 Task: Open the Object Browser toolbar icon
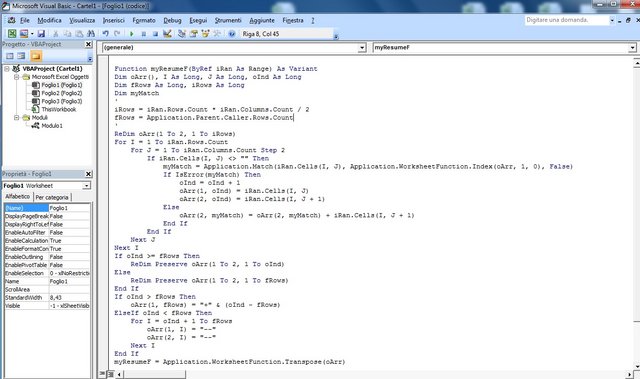coord(205,34)
